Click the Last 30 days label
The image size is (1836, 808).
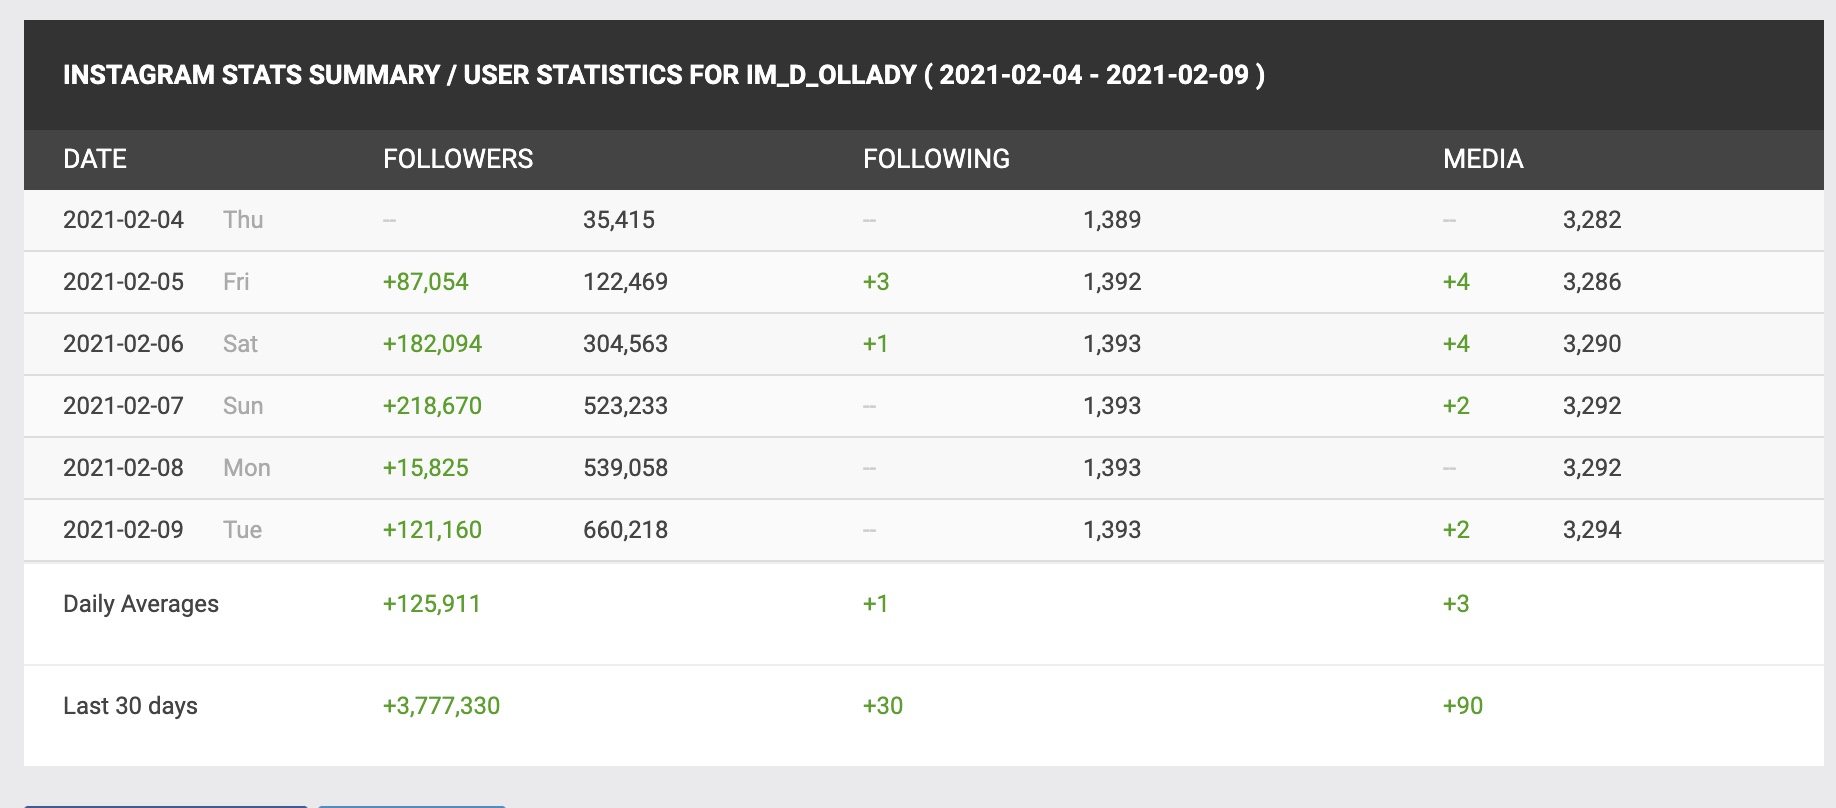pyautogui.click(x=130, y=706)
